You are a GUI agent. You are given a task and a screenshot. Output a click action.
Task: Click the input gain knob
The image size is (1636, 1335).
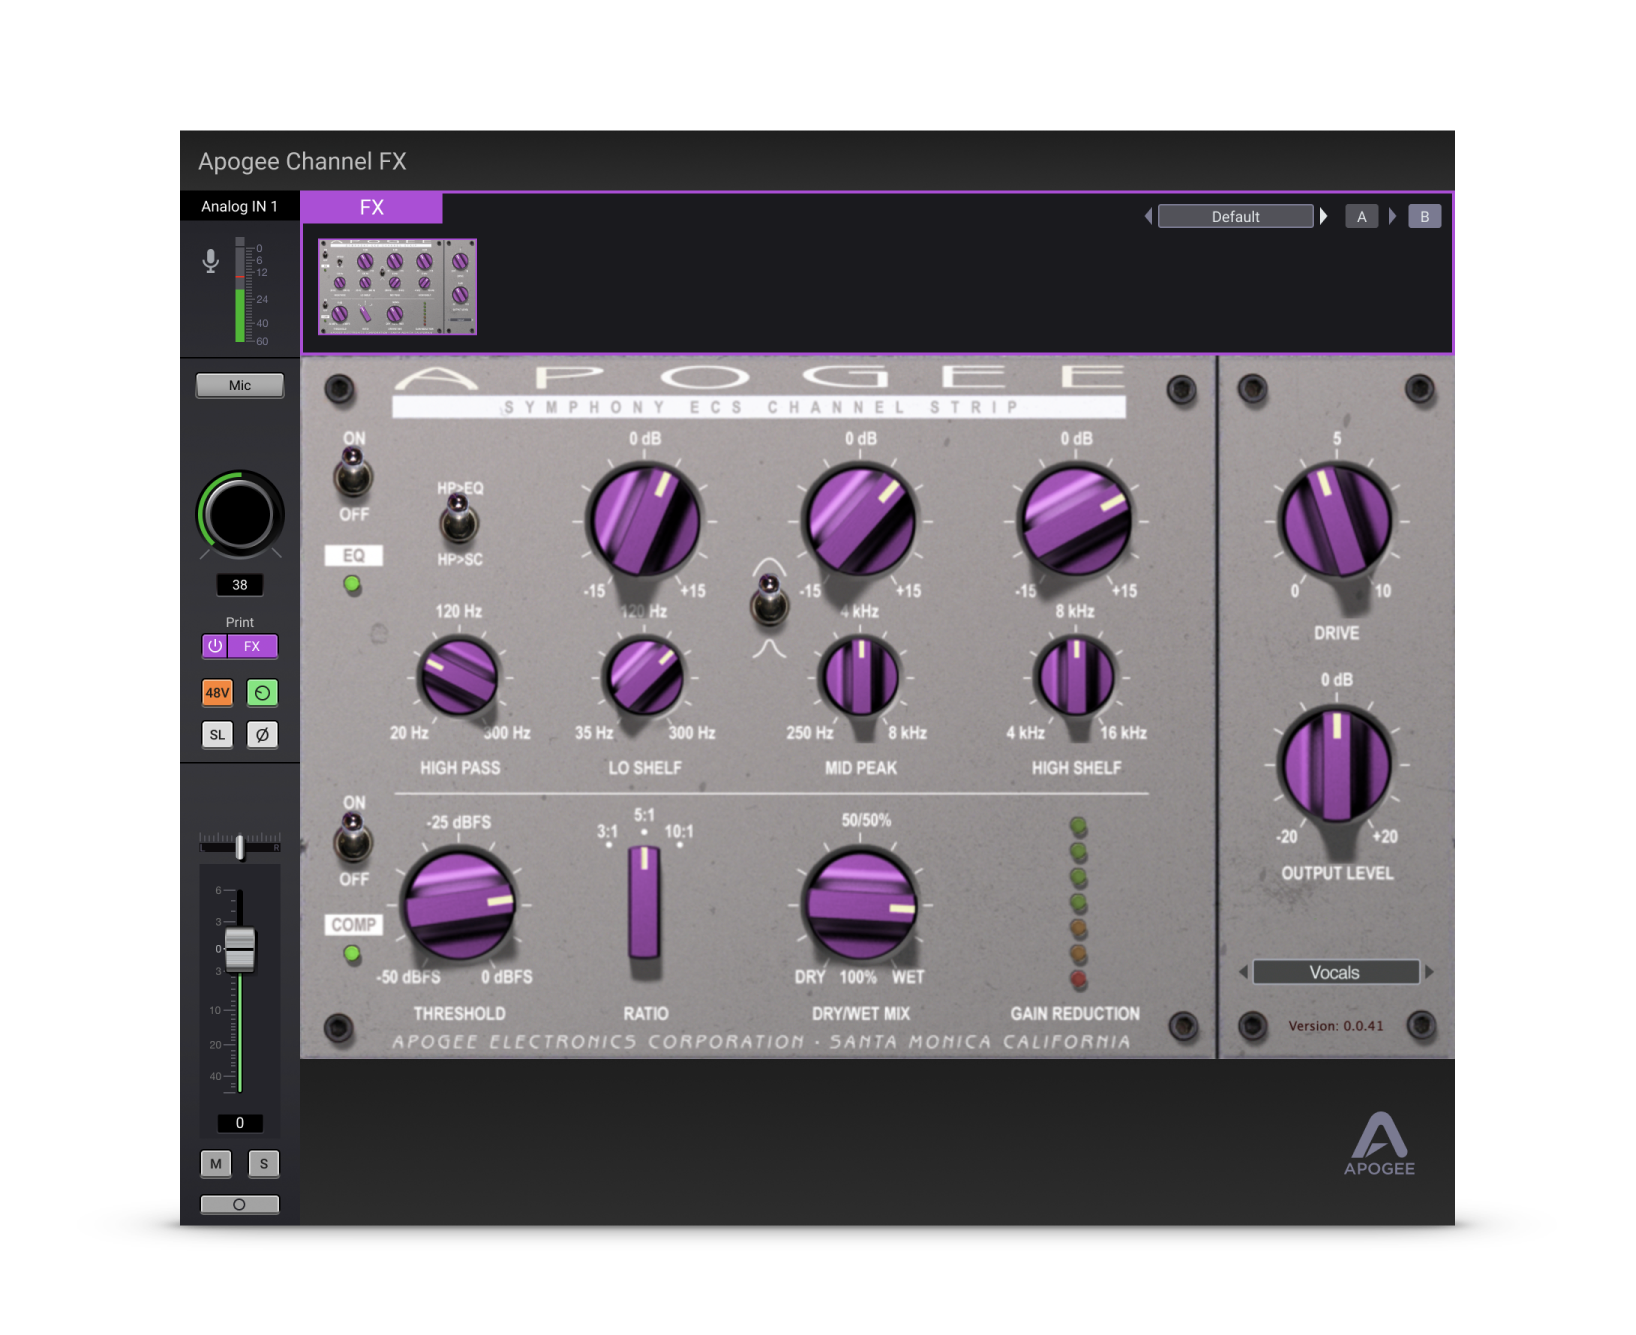(x=240, y=514)
